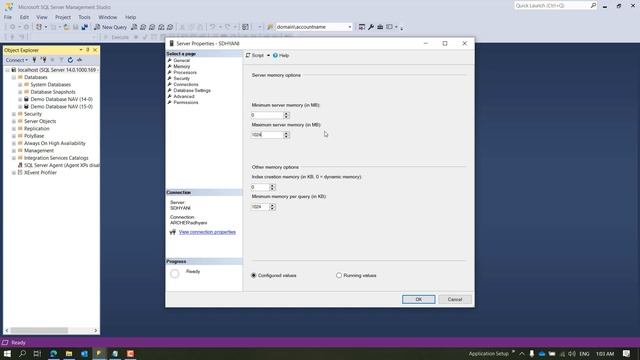Image resolution: width=640 pixels, height=360 pixels.
Task: Click the Undo icon in the toolbar
Action: click(212, 27)
